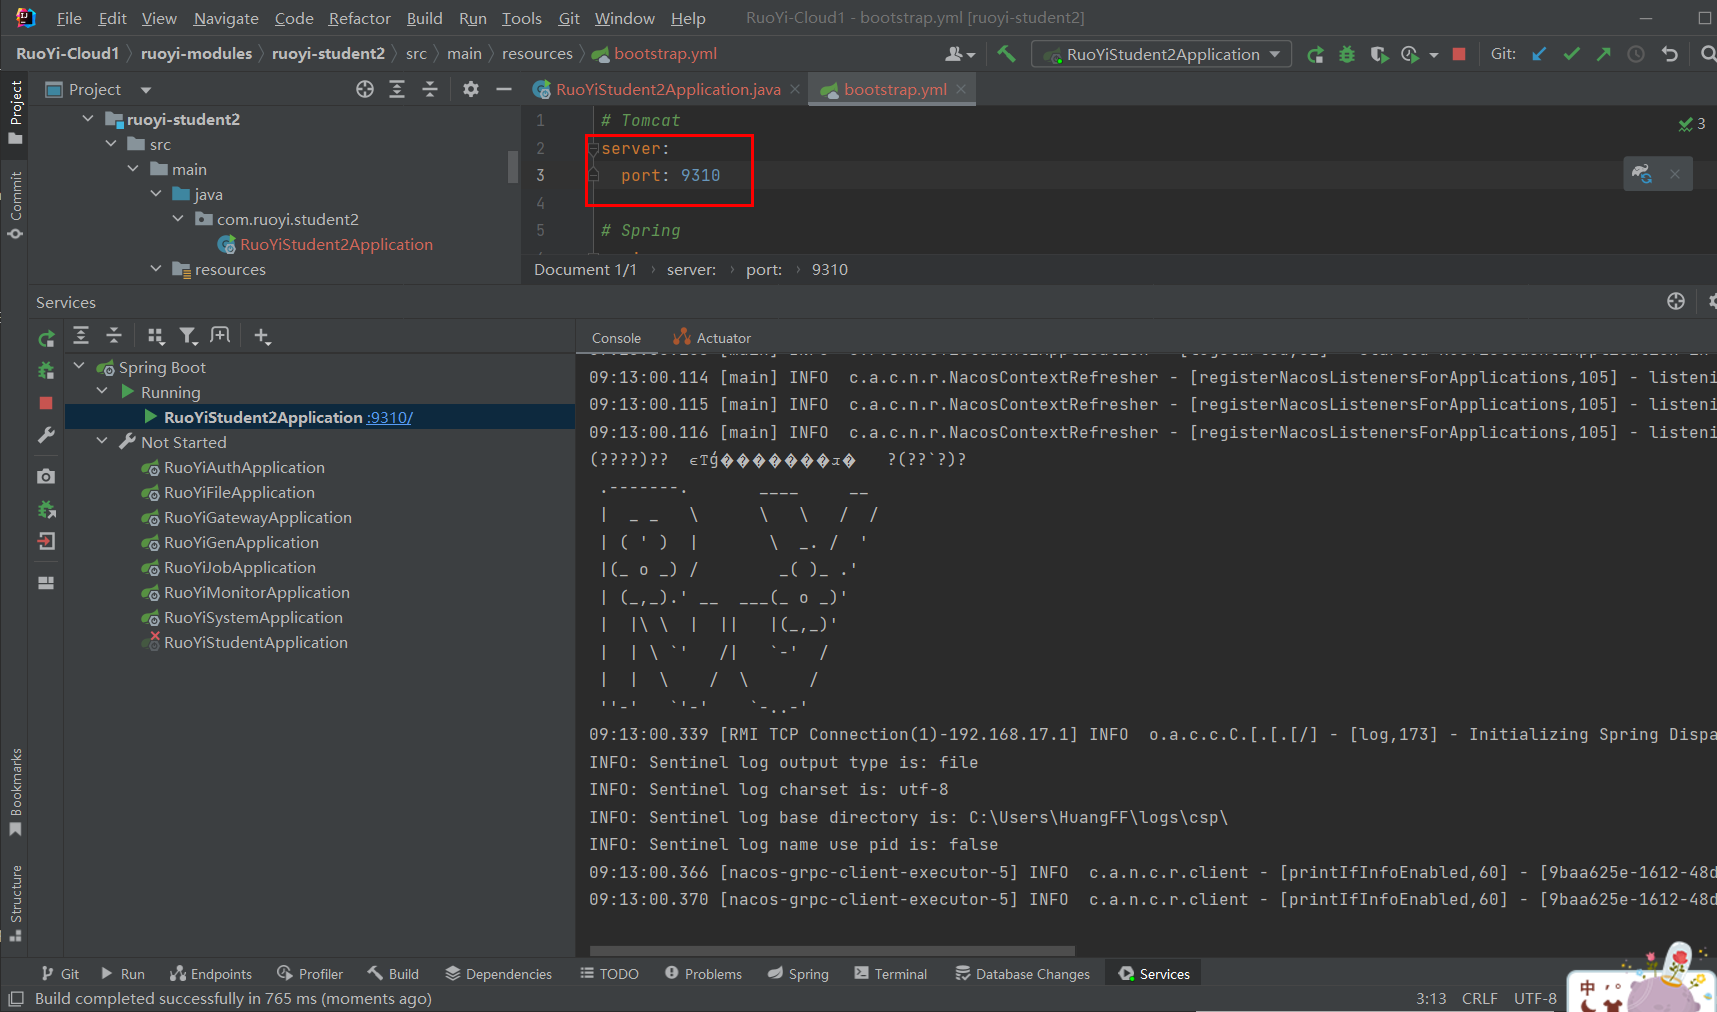Click the exit icon in Services side toolbar
The height and width of the screenshot is (1012, 1717).
tap(46, 541)
